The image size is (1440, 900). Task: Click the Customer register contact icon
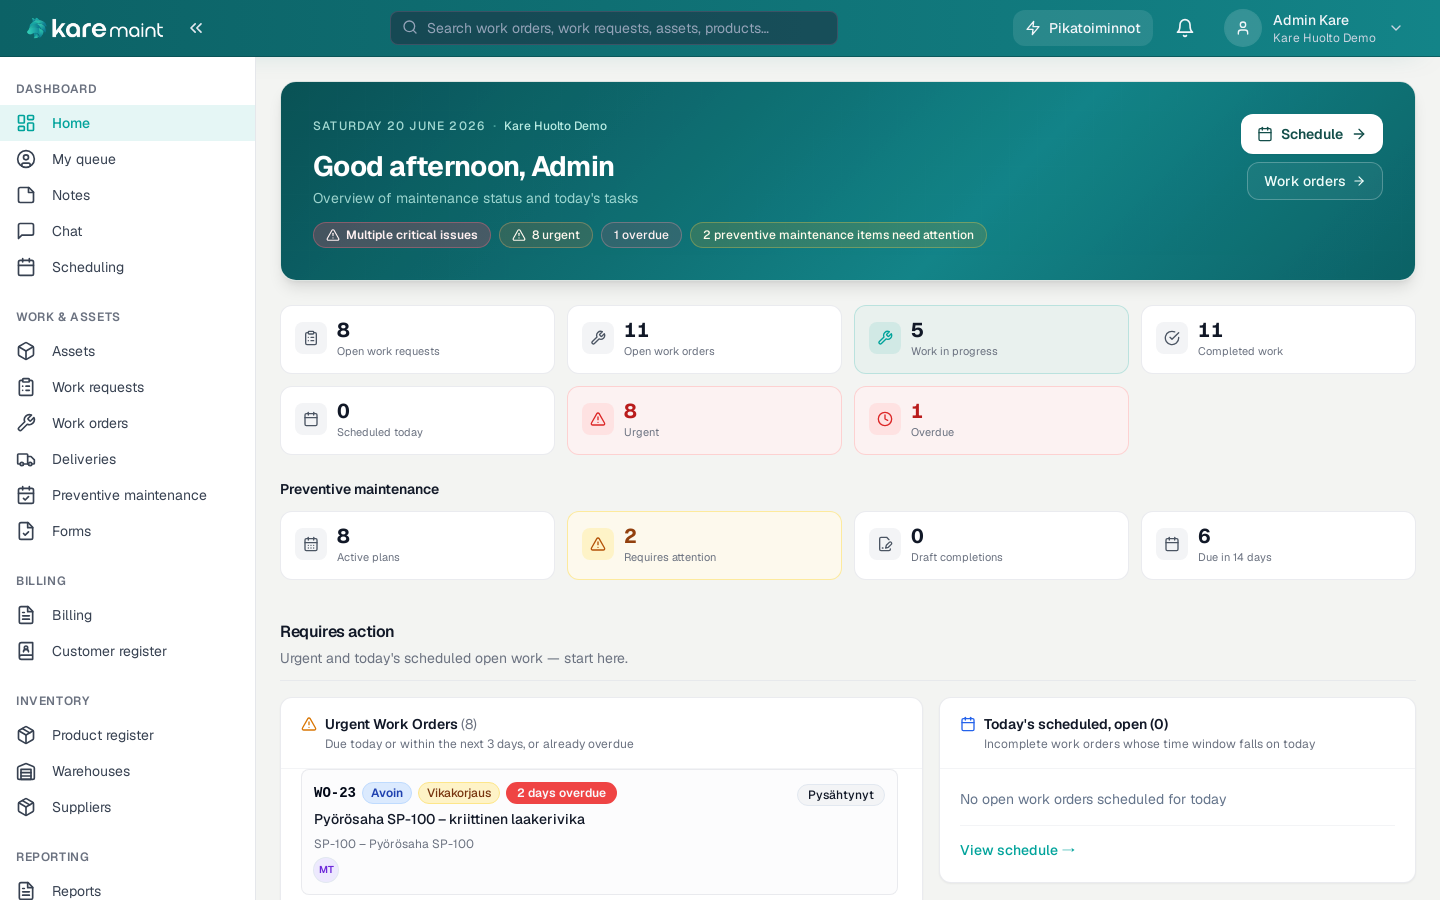26,651
